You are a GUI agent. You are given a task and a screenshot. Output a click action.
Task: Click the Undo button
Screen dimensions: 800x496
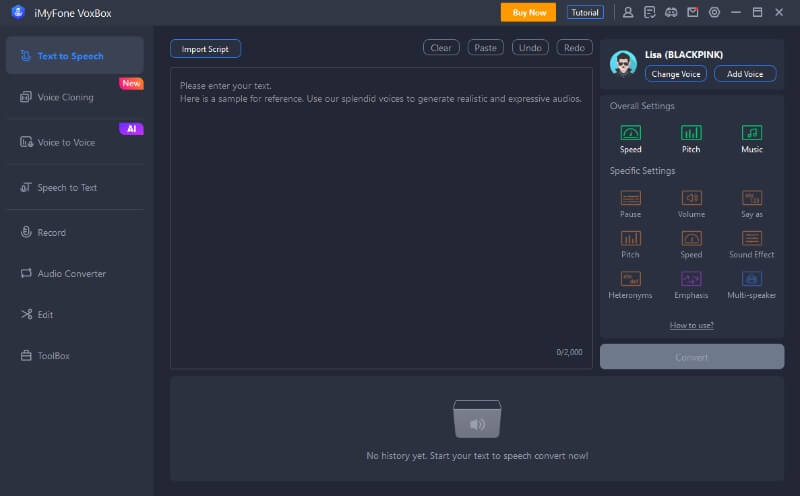530,47
